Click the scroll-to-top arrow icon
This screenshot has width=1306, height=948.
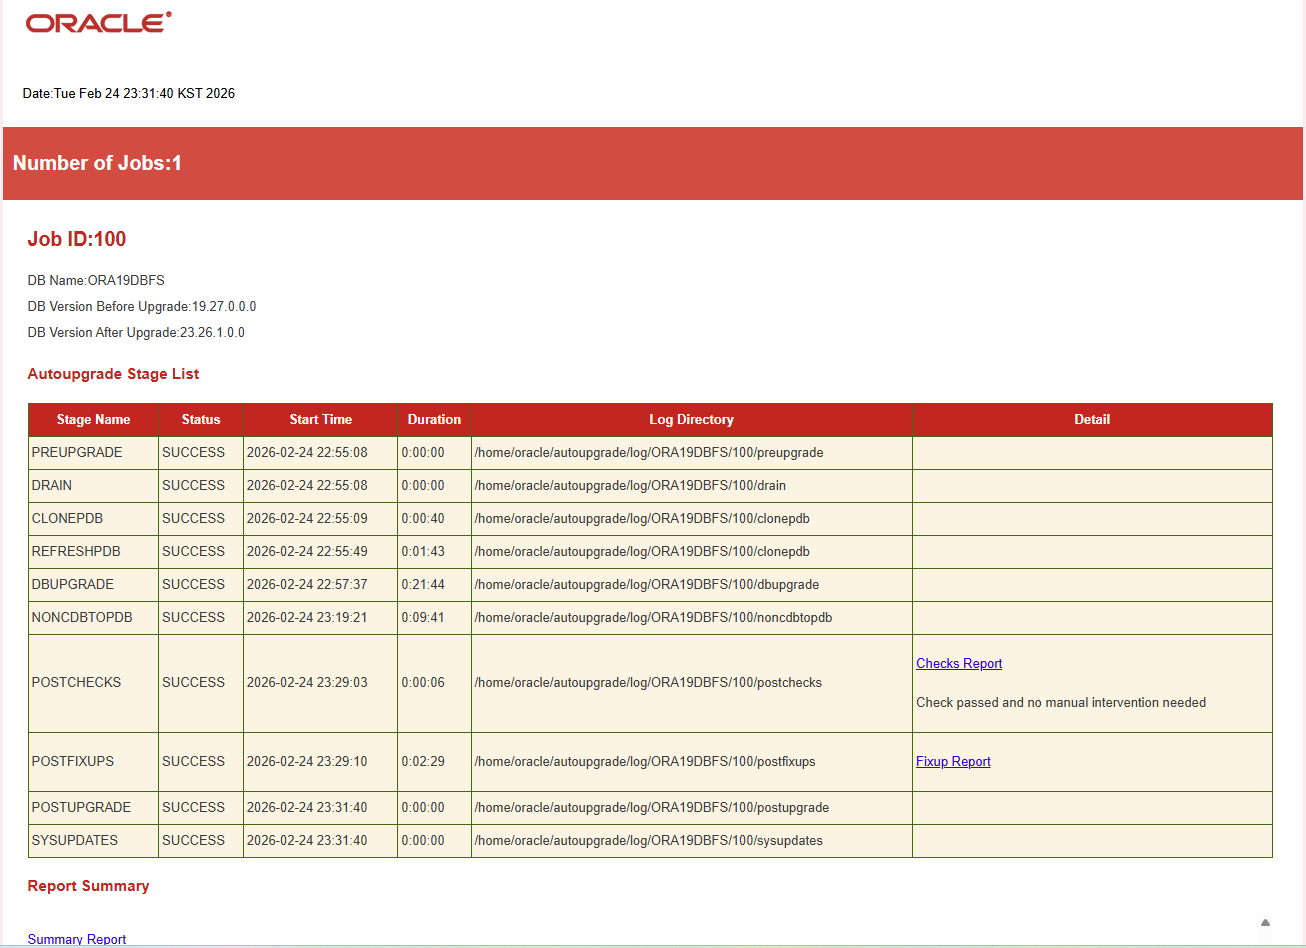pos(1265,922)
